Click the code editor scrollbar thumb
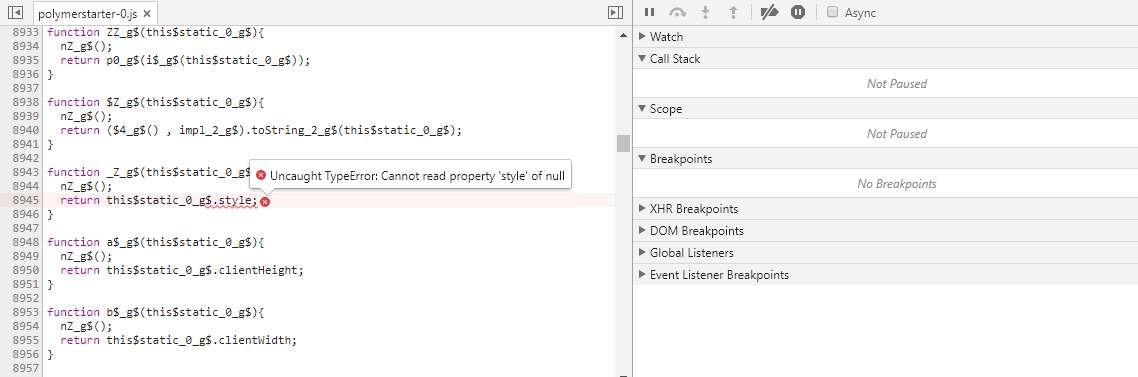Screen dimensions: 1138x377 [x=623, y=144]
